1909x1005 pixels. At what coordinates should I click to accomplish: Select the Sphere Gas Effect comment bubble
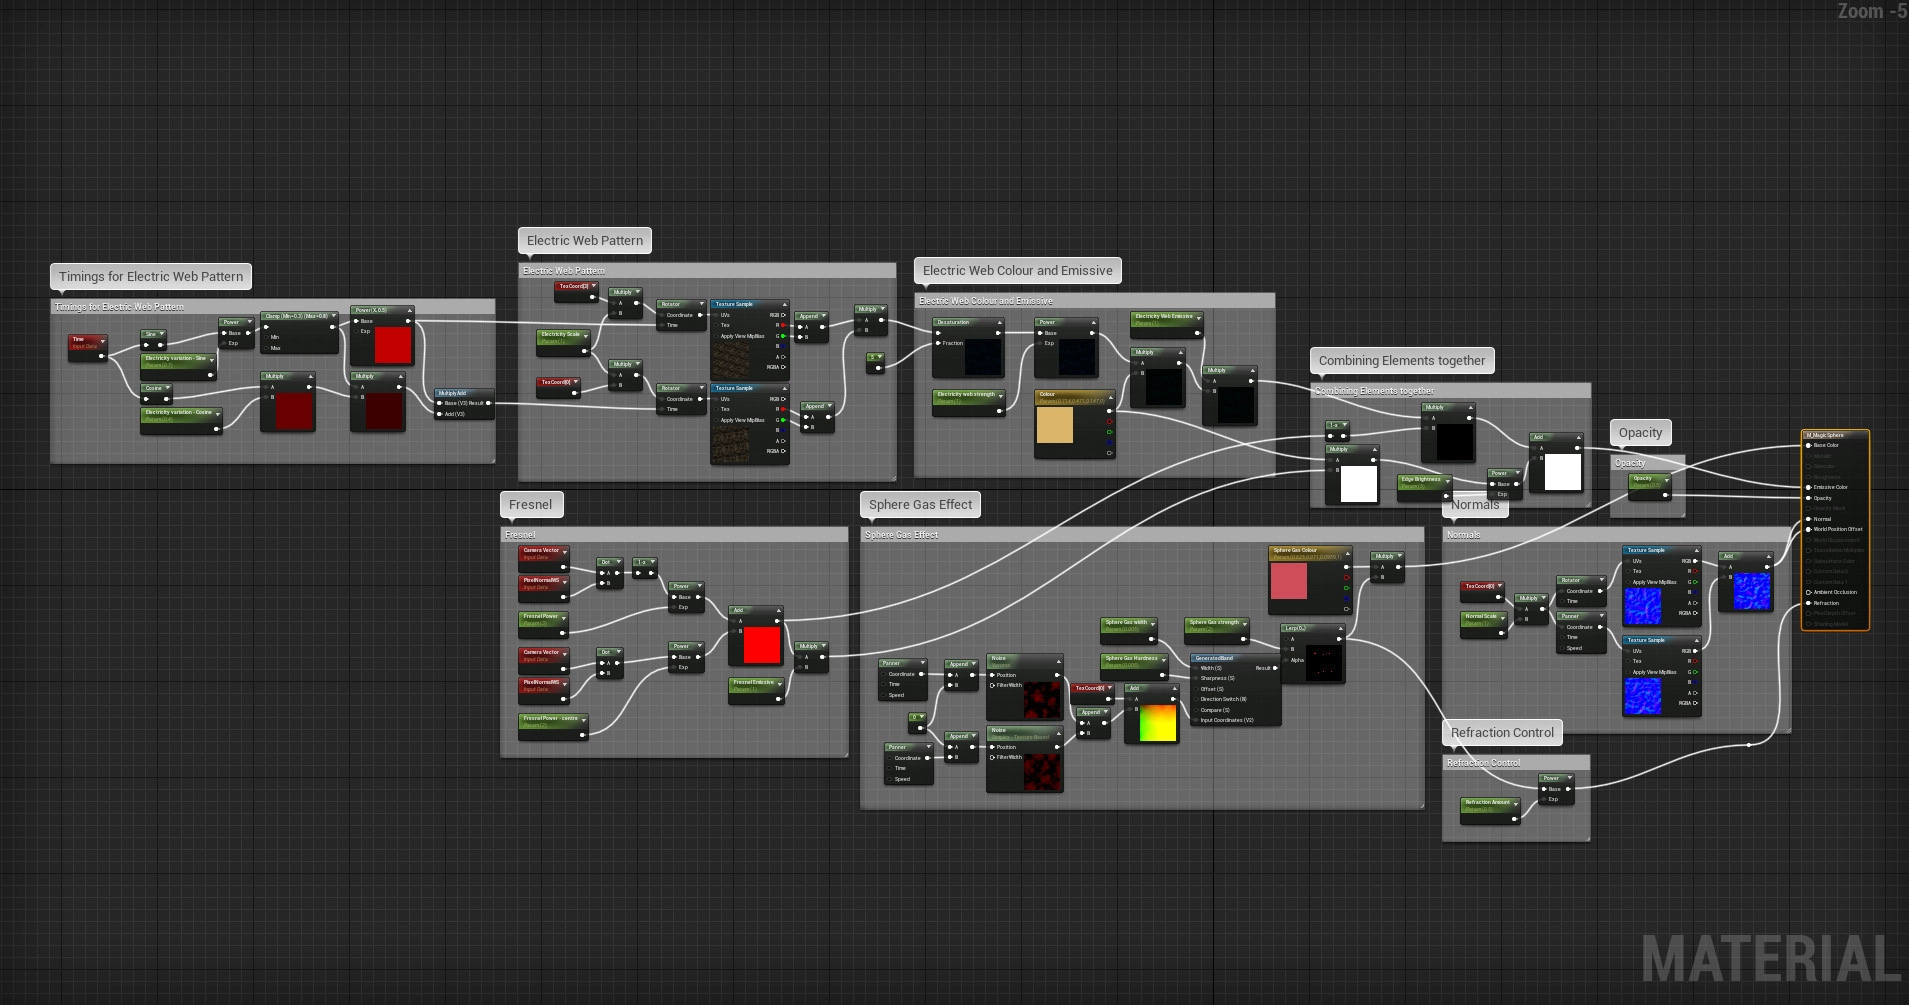point(920,505)
